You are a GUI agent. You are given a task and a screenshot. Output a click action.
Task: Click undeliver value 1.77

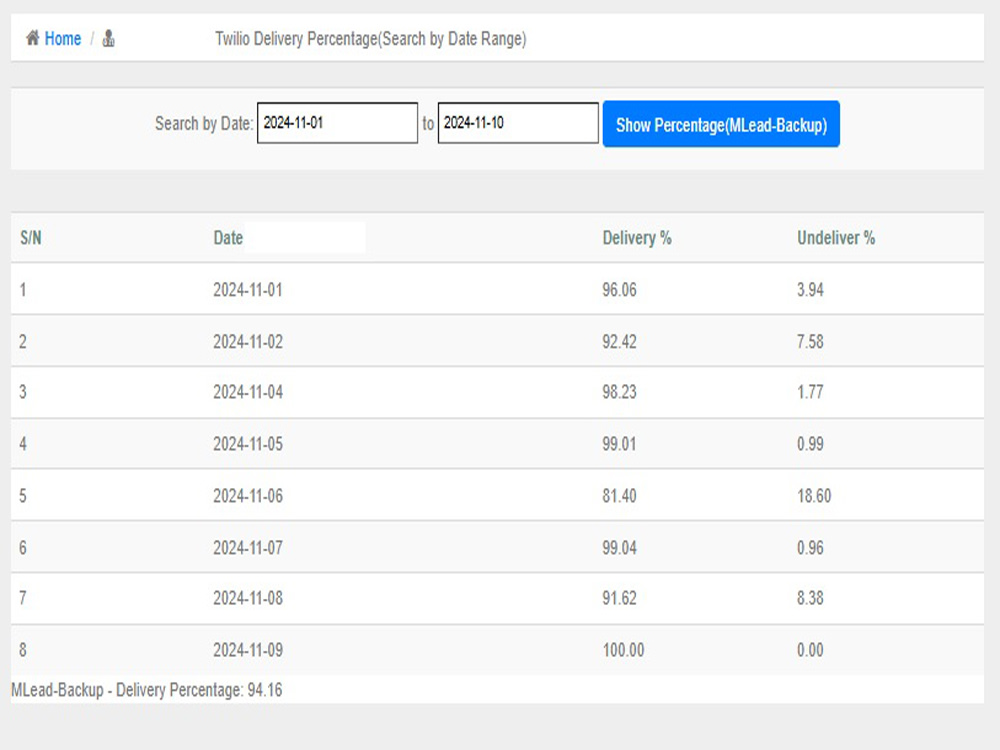[x=810, y=392]
